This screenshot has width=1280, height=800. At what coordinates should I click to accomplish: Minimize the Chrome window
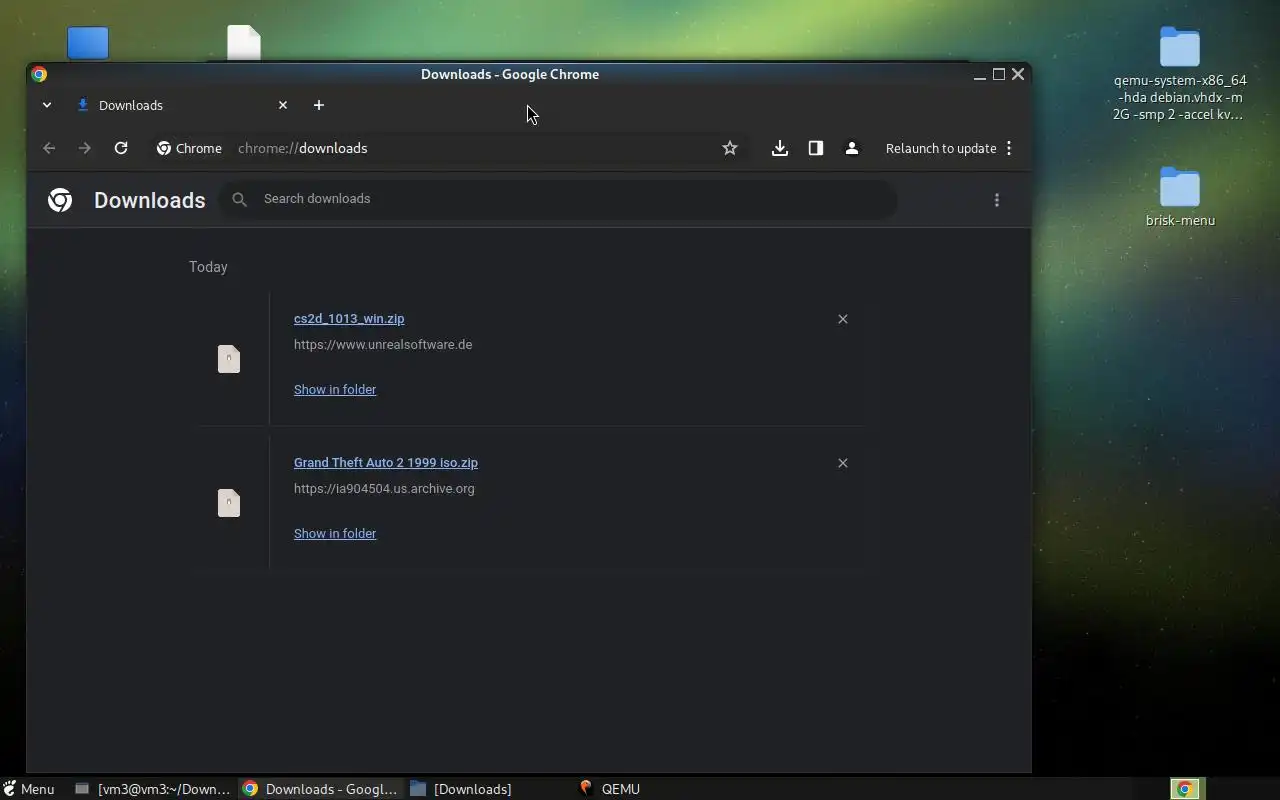pyautogui.click(x=980, y=74)
